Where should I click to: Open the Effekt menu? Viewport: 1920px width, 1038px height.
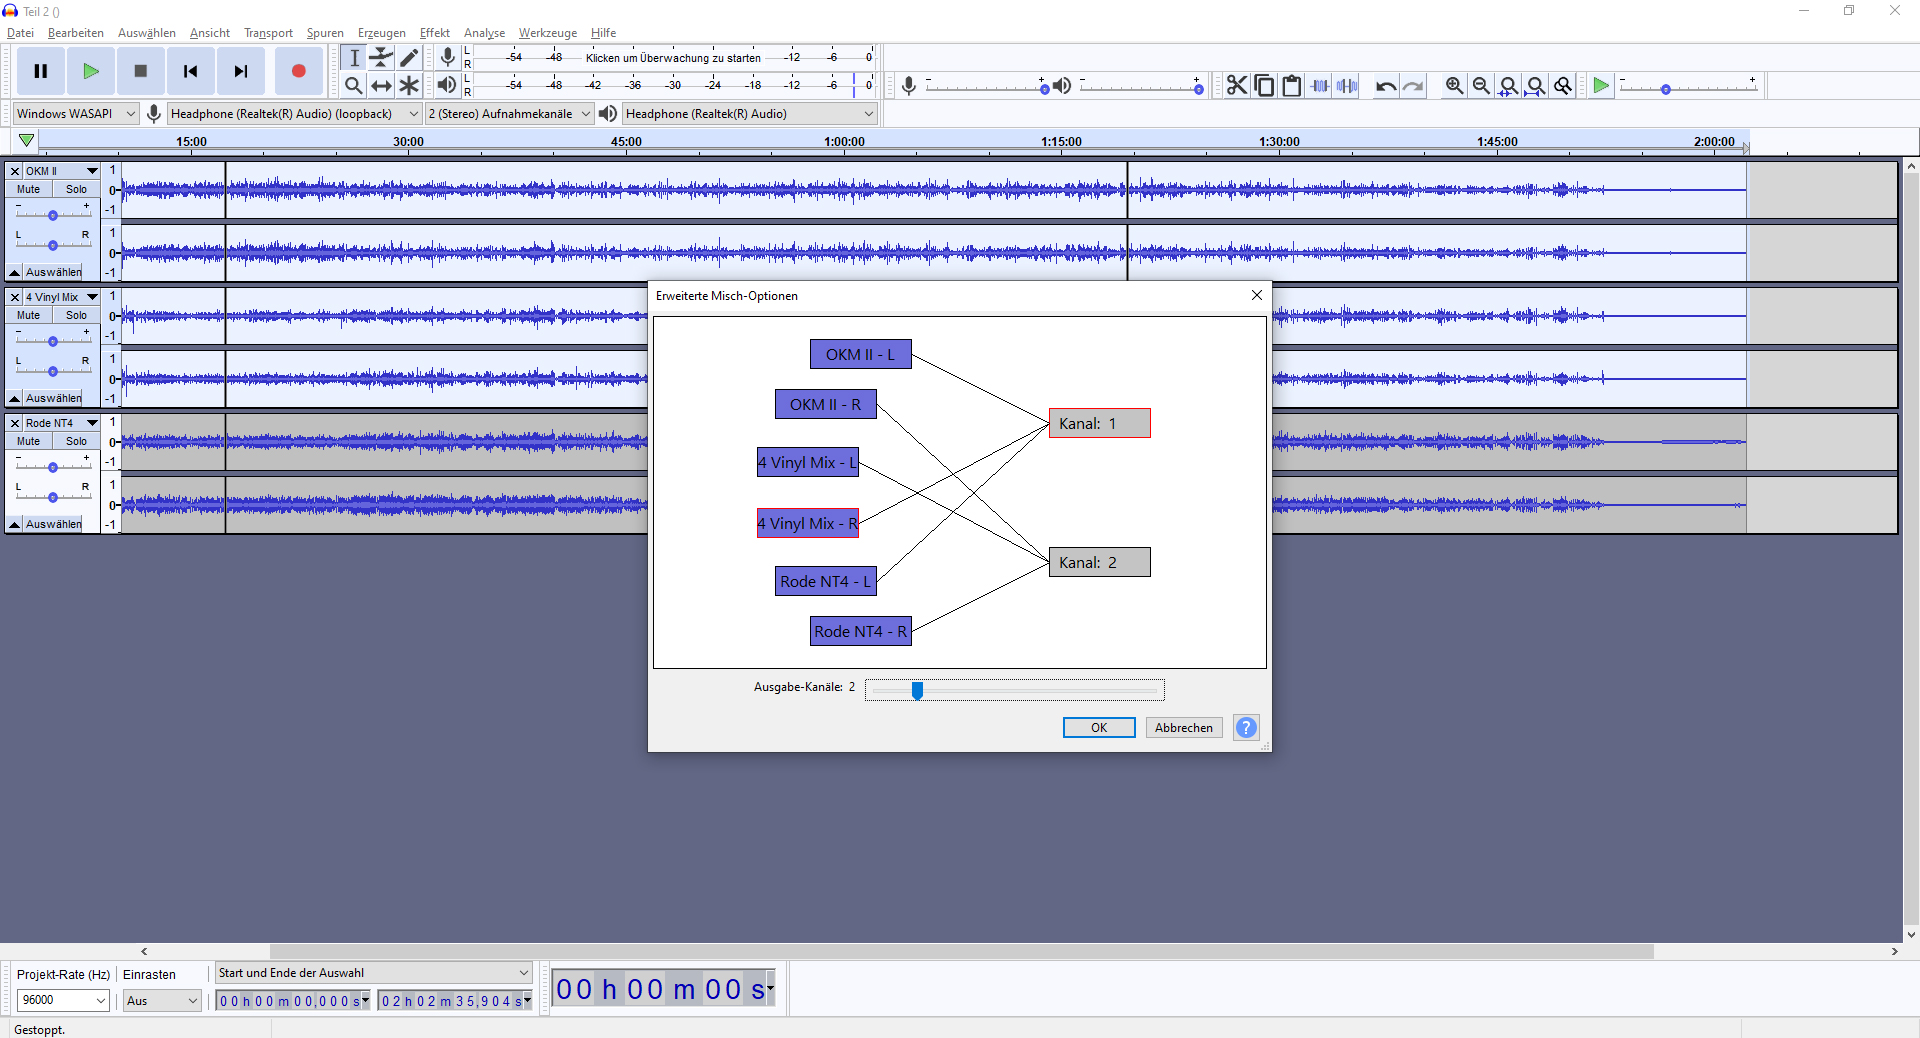(434, 33)
